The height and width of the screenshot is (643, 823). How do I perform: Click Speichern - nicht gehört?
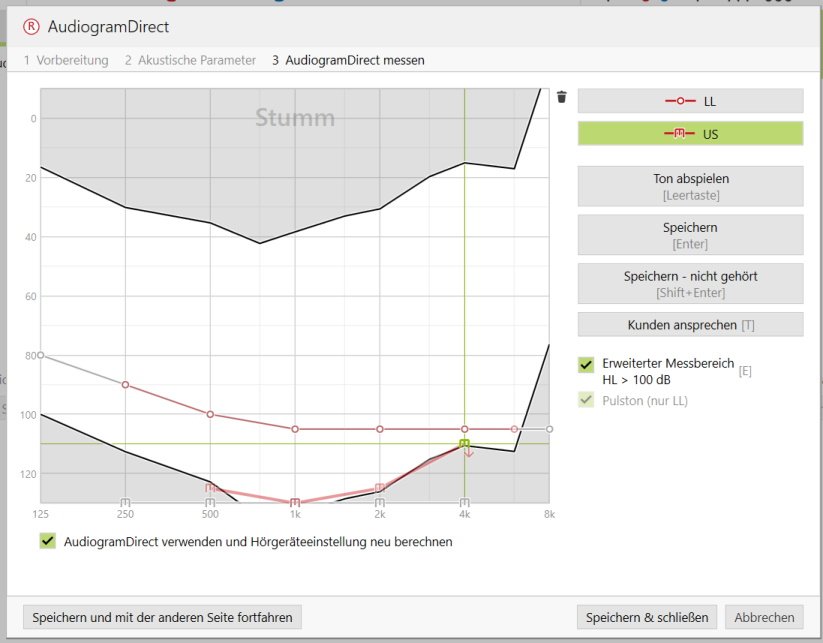click(690, 283)
